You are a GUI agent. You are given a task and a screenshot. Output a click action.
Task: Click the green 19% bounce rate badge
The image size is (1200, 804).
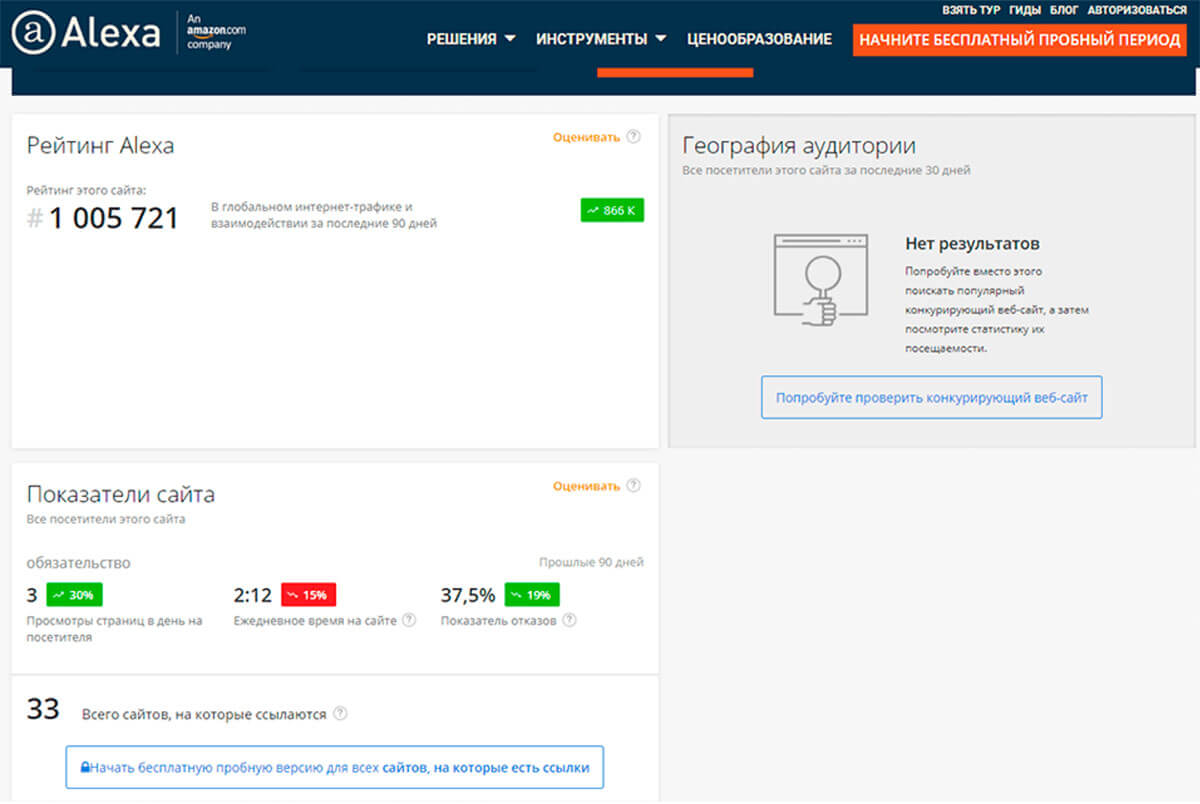[531, 595]
